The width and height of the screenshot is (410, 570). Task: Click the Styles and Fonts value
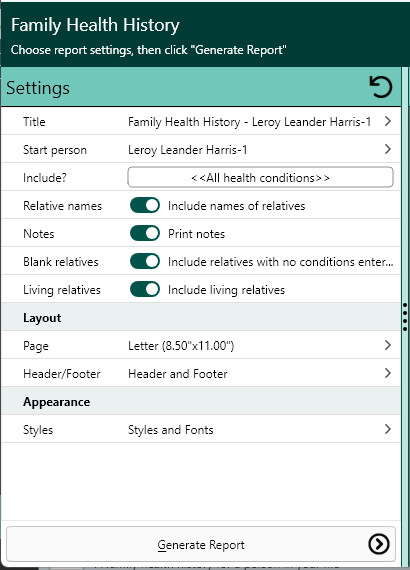(x=170, y=430)
